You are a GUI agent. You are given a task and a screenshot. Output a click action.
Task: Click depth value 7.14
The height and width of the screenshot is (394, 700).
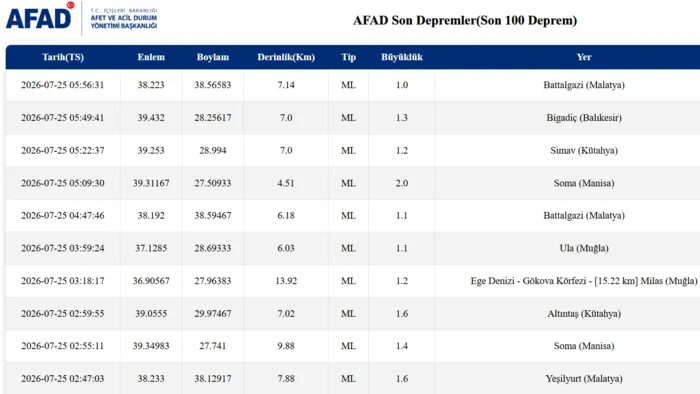pyautogui.click(x=286, y=85)
